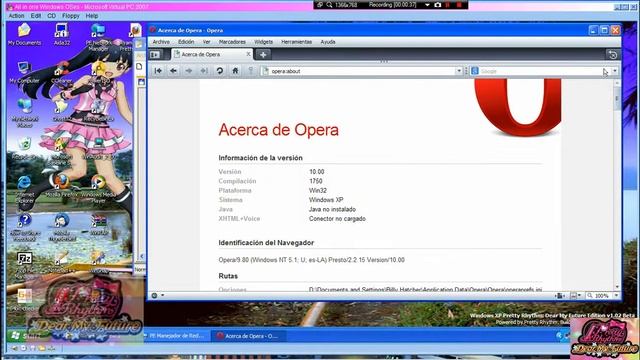Click the Windows XP system value
The height and width of the screenshot is (360, 640).
(x=326, y=200)
